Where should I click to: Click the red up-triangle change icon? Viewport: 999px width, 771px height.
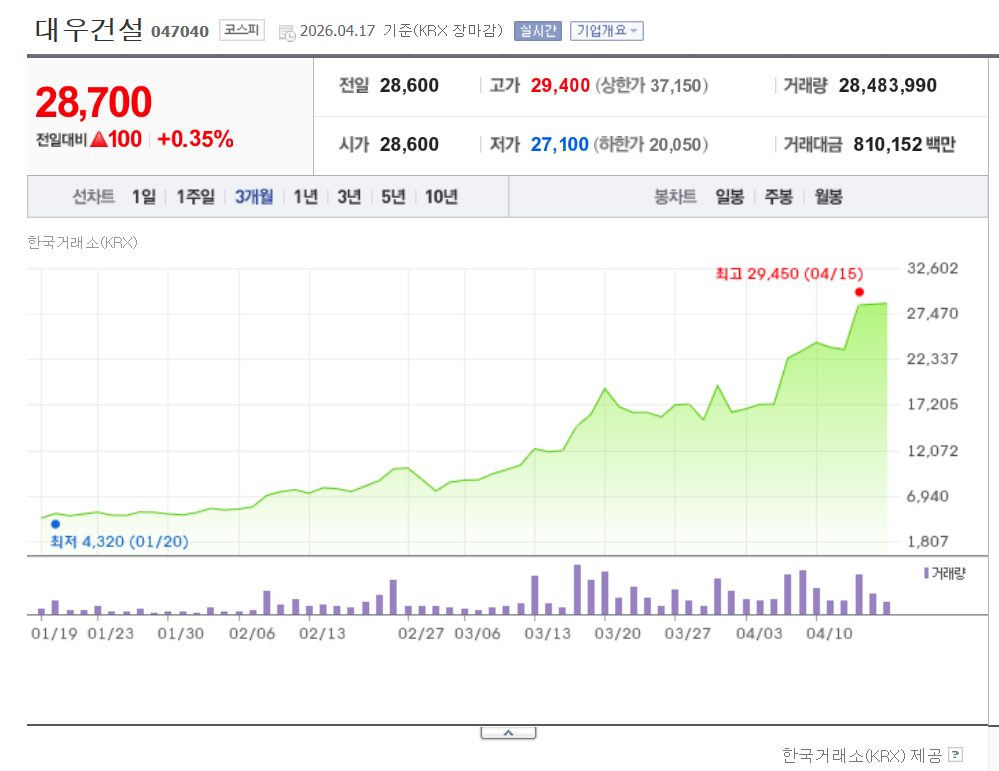coord(99,139)
